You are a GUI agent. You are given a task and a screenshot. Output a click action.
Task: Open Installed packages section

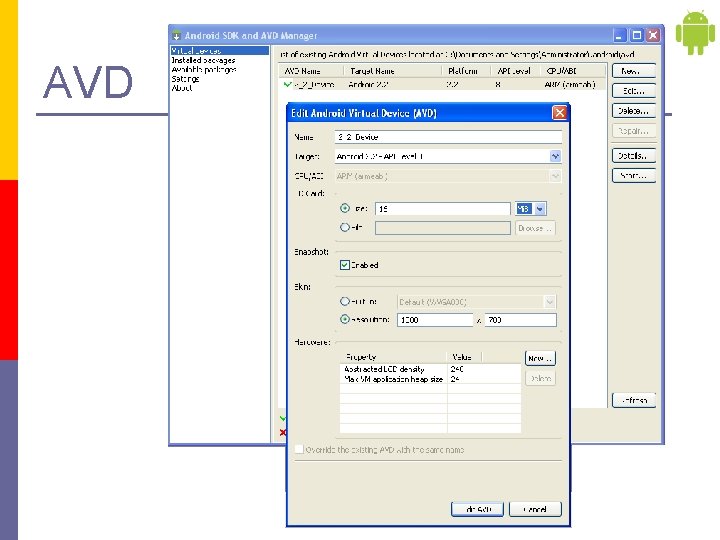[x=203, y=60]
